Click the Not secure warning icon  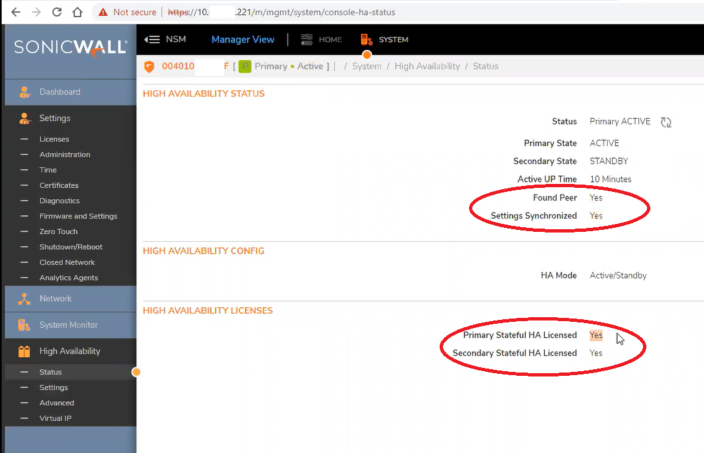(x=103, y=13)
